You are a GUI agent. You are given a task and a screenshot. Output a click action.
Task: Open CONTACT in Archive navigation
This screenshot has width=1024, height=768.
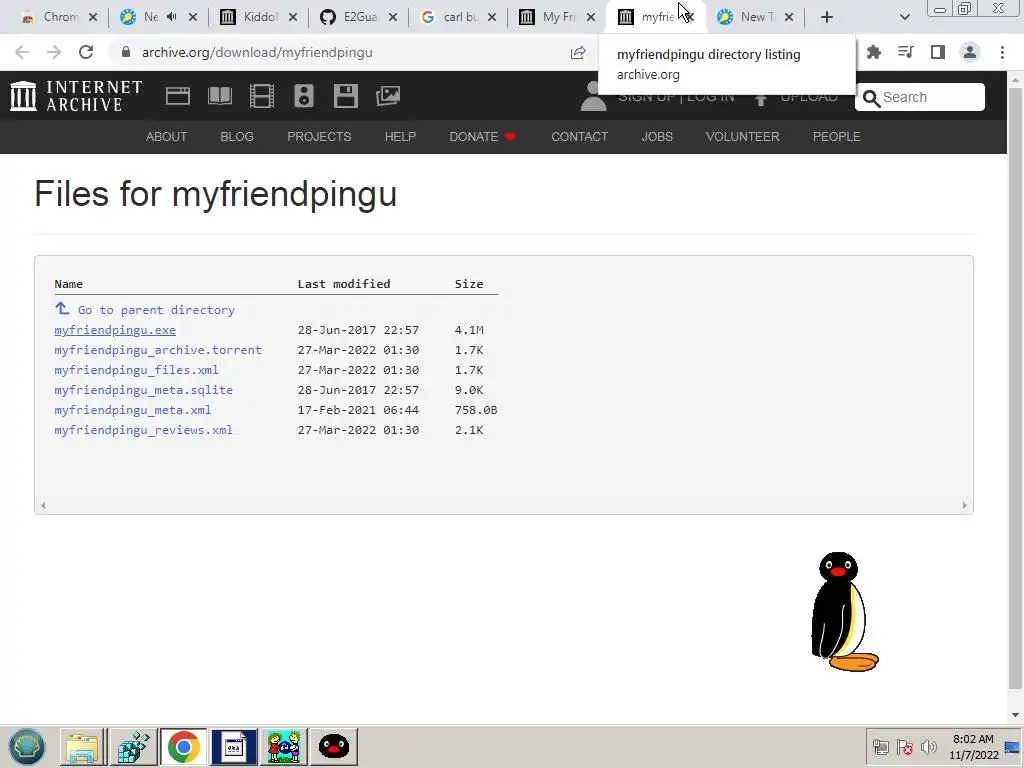point(580,136)
